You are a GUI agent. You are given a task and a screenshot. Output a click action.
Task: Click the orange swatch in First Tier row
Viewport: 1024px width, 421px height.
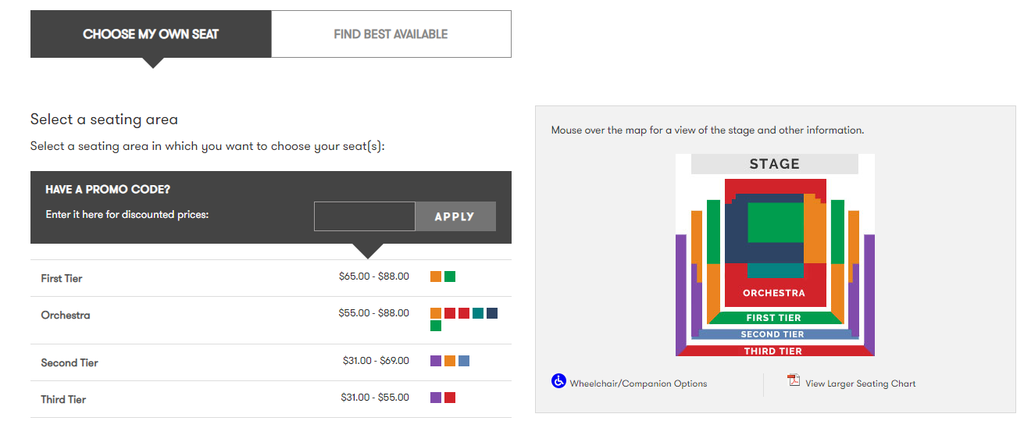click(436, 277)
